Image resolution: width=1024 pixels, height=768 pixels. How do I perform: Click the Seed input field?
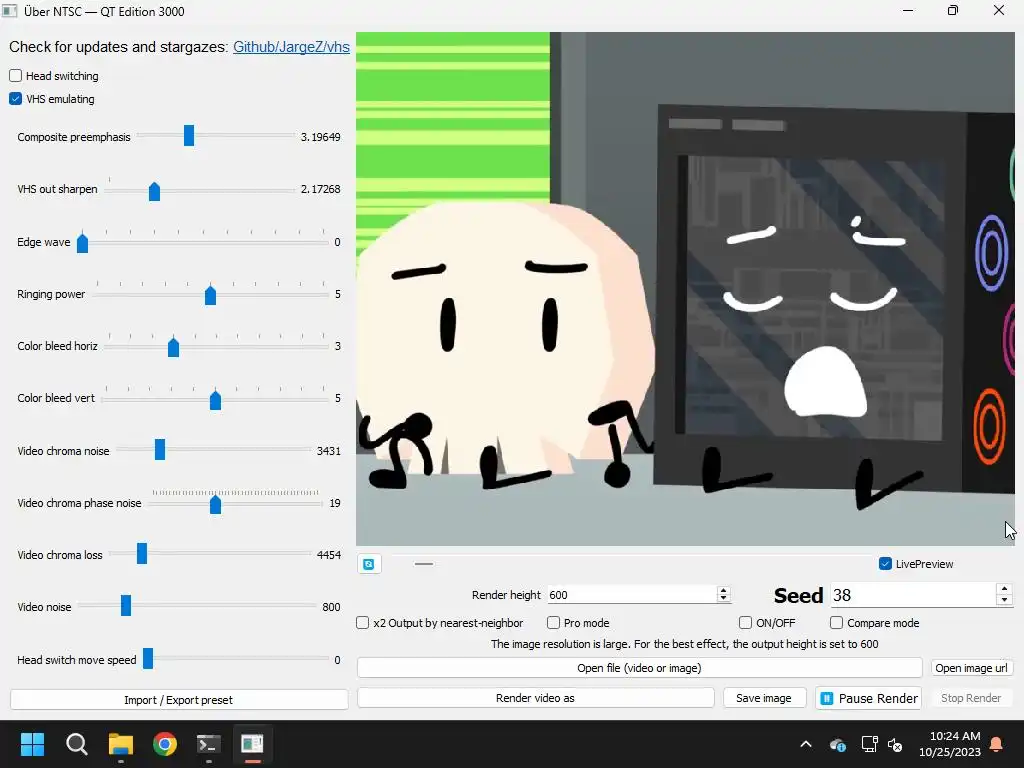click(914, 596)
